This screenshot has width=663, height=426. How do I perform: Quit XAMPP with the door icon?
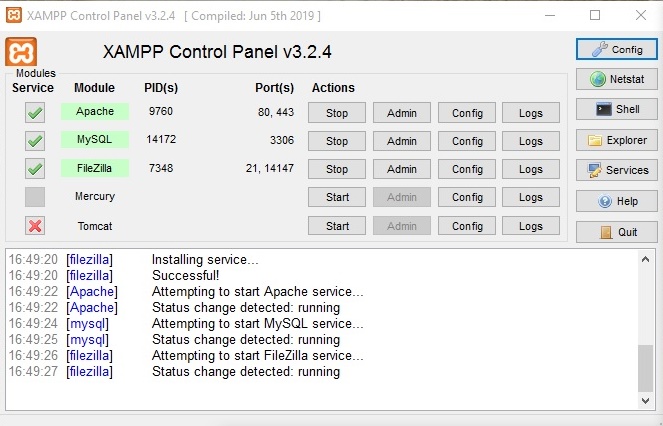(616, 232)
